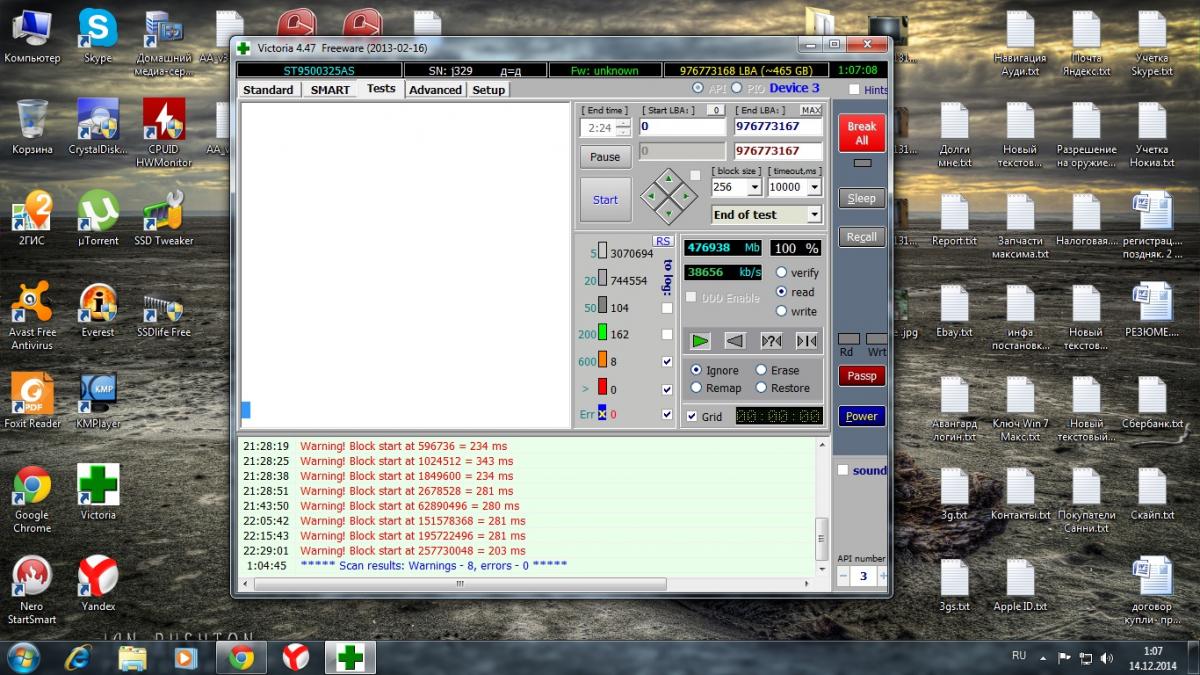The width and height of the screenshot is (1200, 675).
Task: Click the forward scan play icon
Action: tap(700, 341)
